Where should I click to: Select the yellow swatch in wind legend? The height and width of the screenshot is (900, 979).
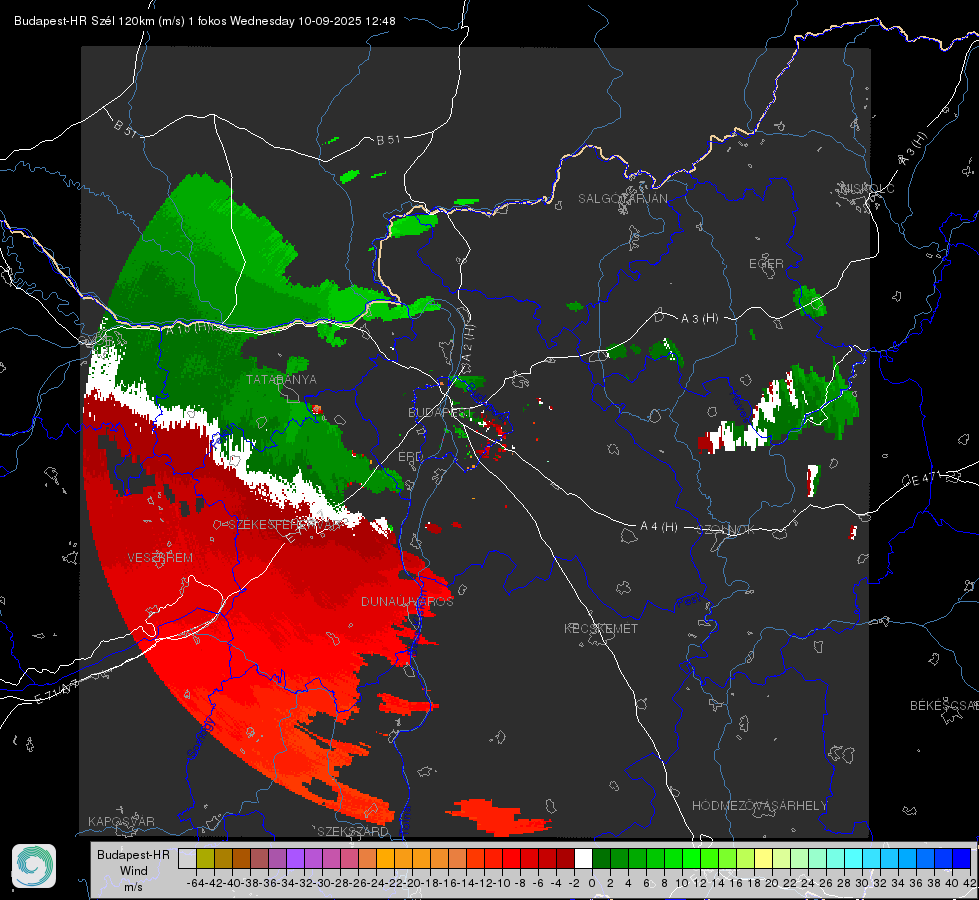(764, 858)
